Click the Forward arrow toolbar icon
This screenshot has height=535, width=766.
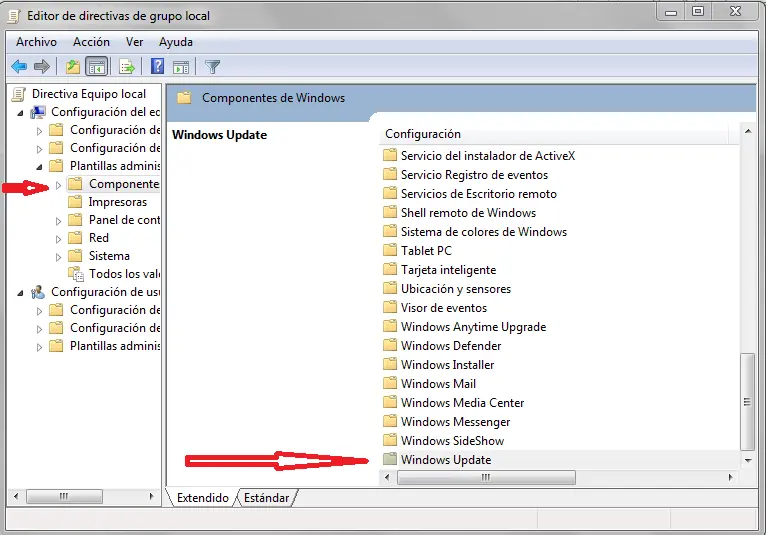[42, 66]
